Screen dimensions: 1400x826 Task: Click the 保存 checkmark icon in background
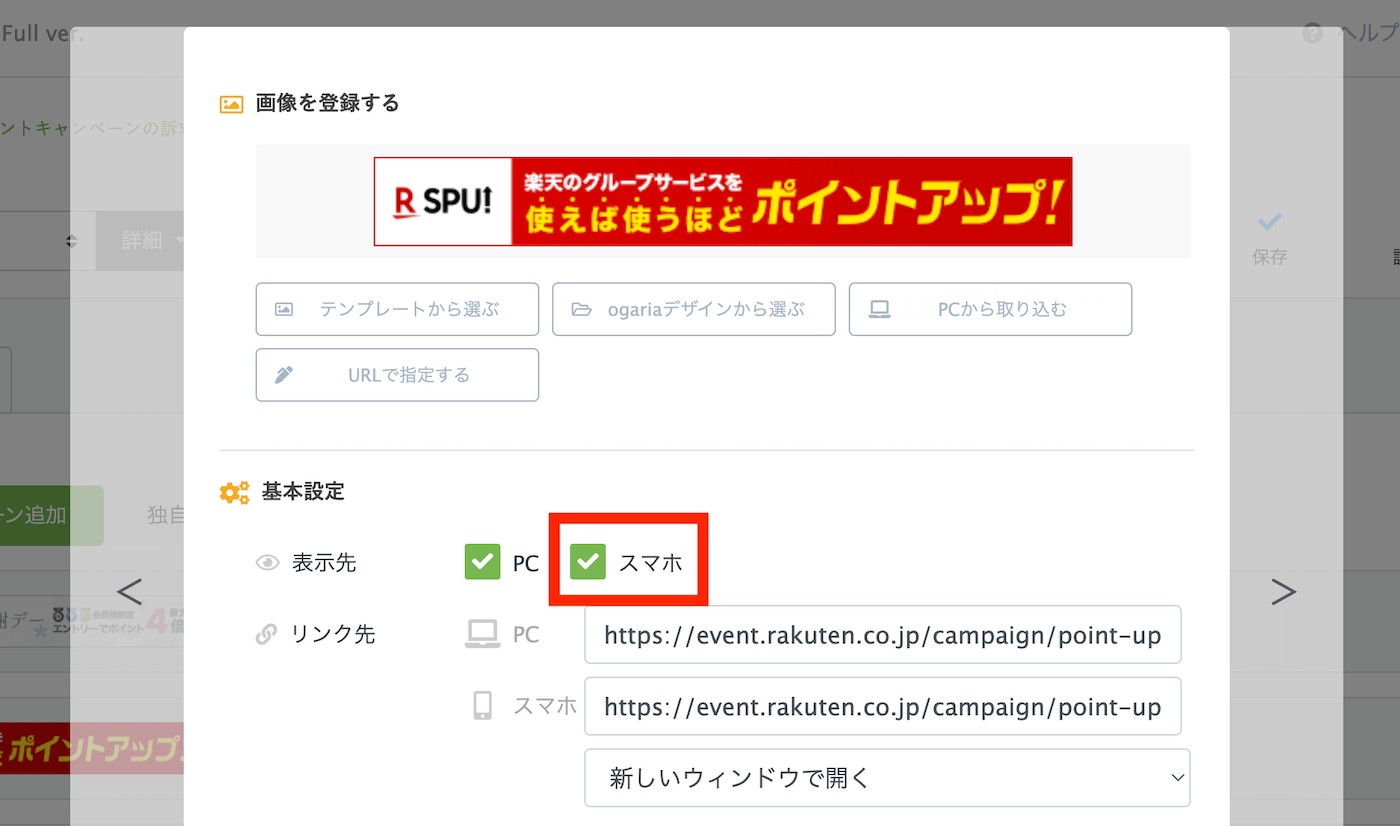[x=1269, y=222]
